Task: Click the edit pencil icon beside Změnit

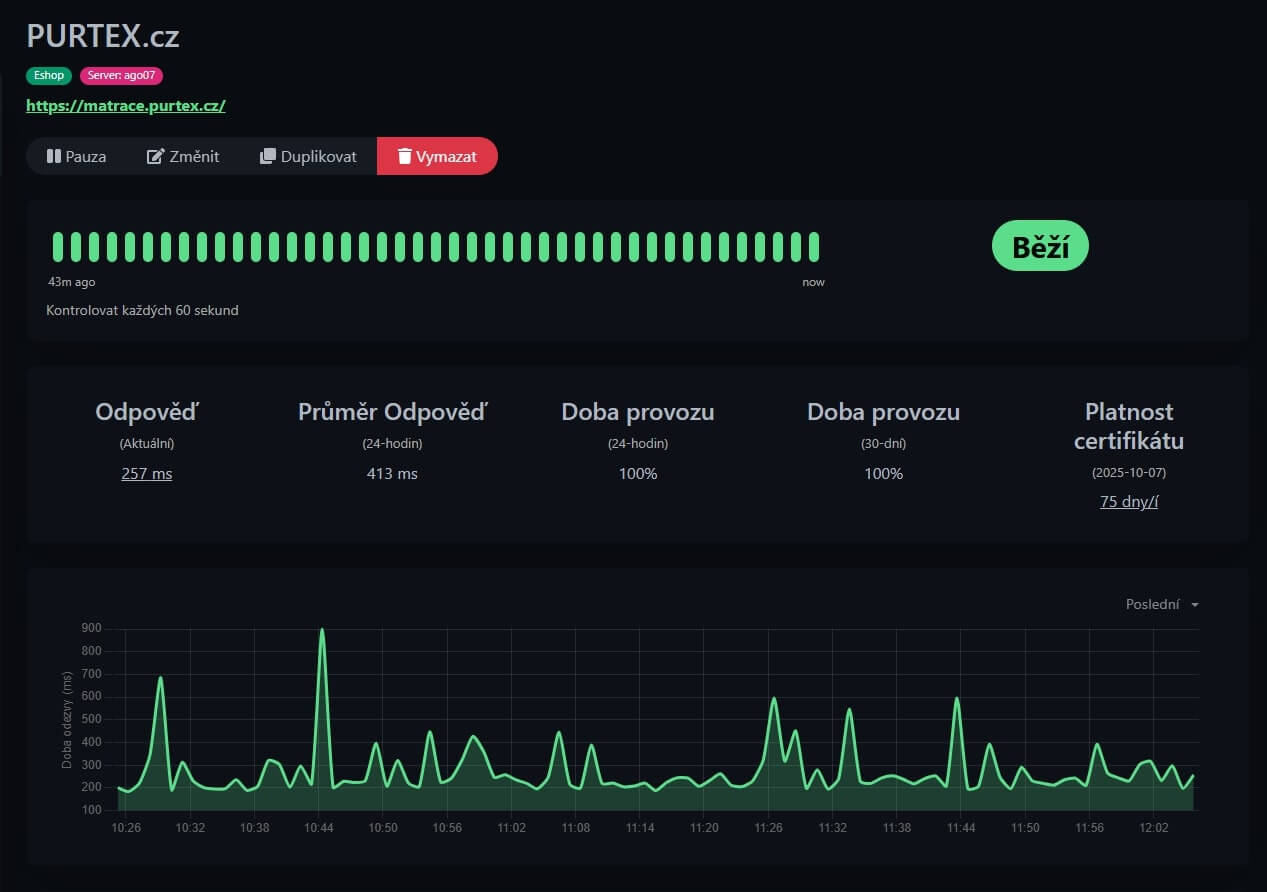Action: (x=155, y=156)
